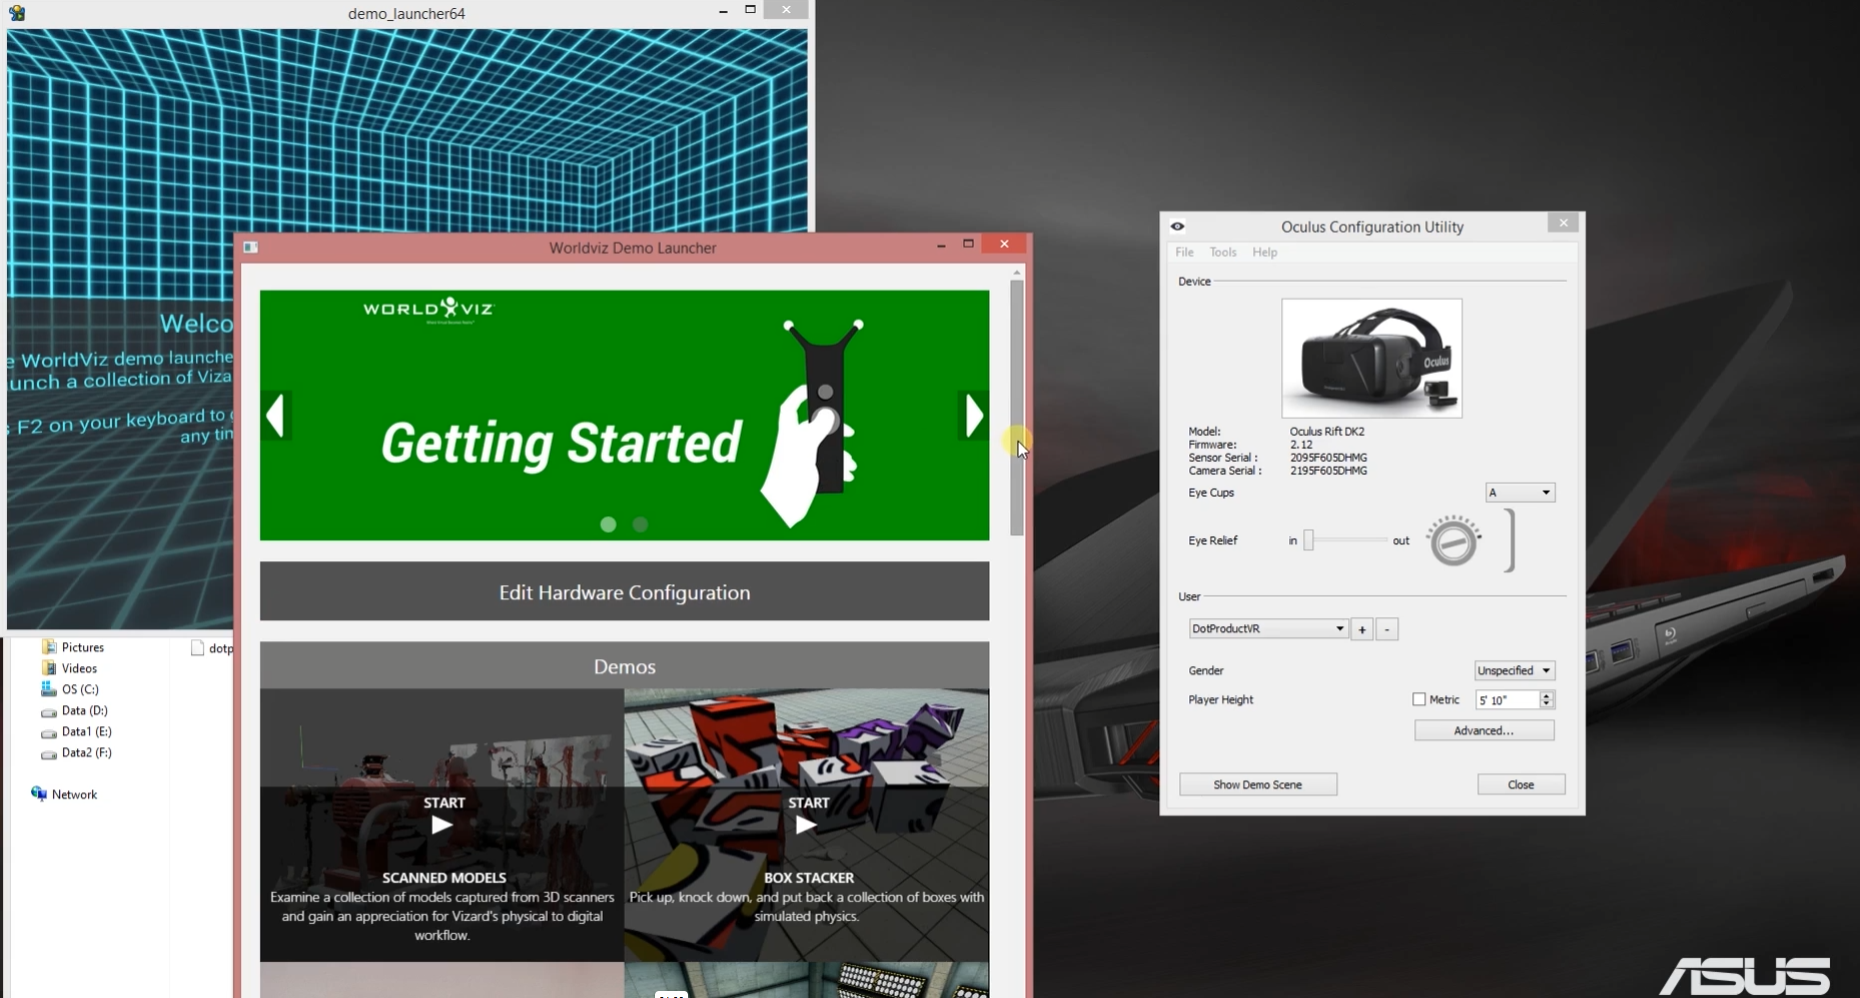The height and width of the screenshot is (998, 1860).
Task: Close the Oculus Configuration Utility window
Action: point(1563,223)
